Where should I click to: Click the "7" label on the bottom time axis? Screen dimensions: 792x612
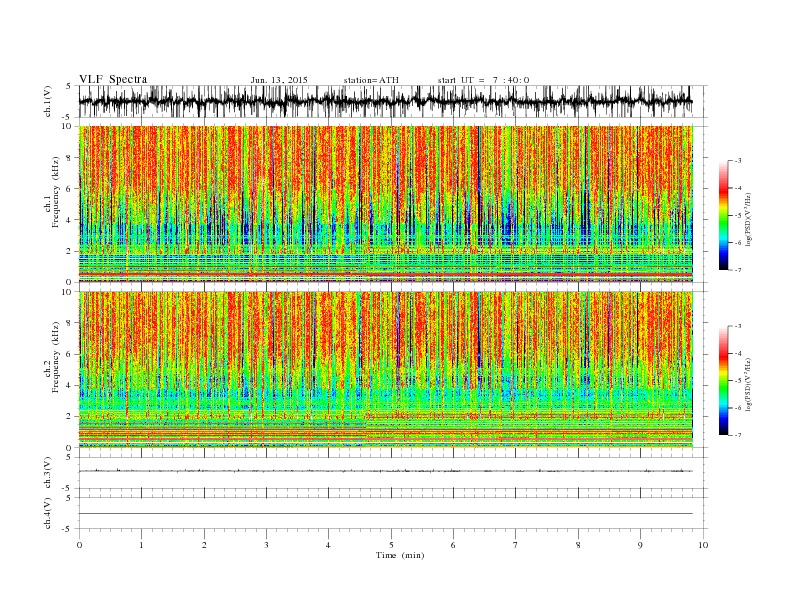pos(516,545)
